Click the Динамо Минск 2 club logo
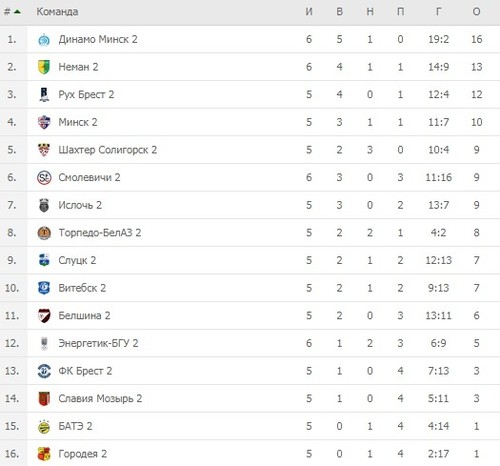 click(44, 40)
